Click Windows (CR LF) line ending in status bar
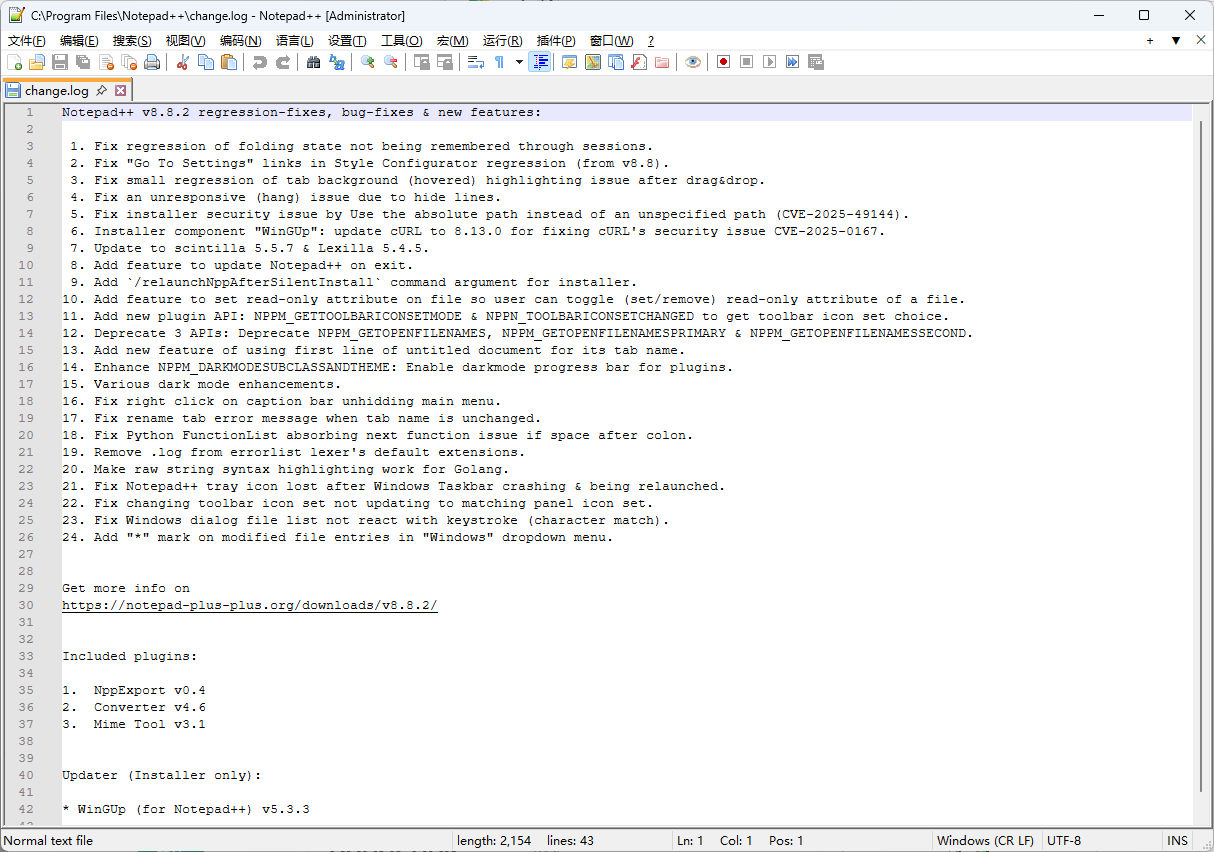The height and width of the screenshot is (852, 1214). (x=984, y=841)
